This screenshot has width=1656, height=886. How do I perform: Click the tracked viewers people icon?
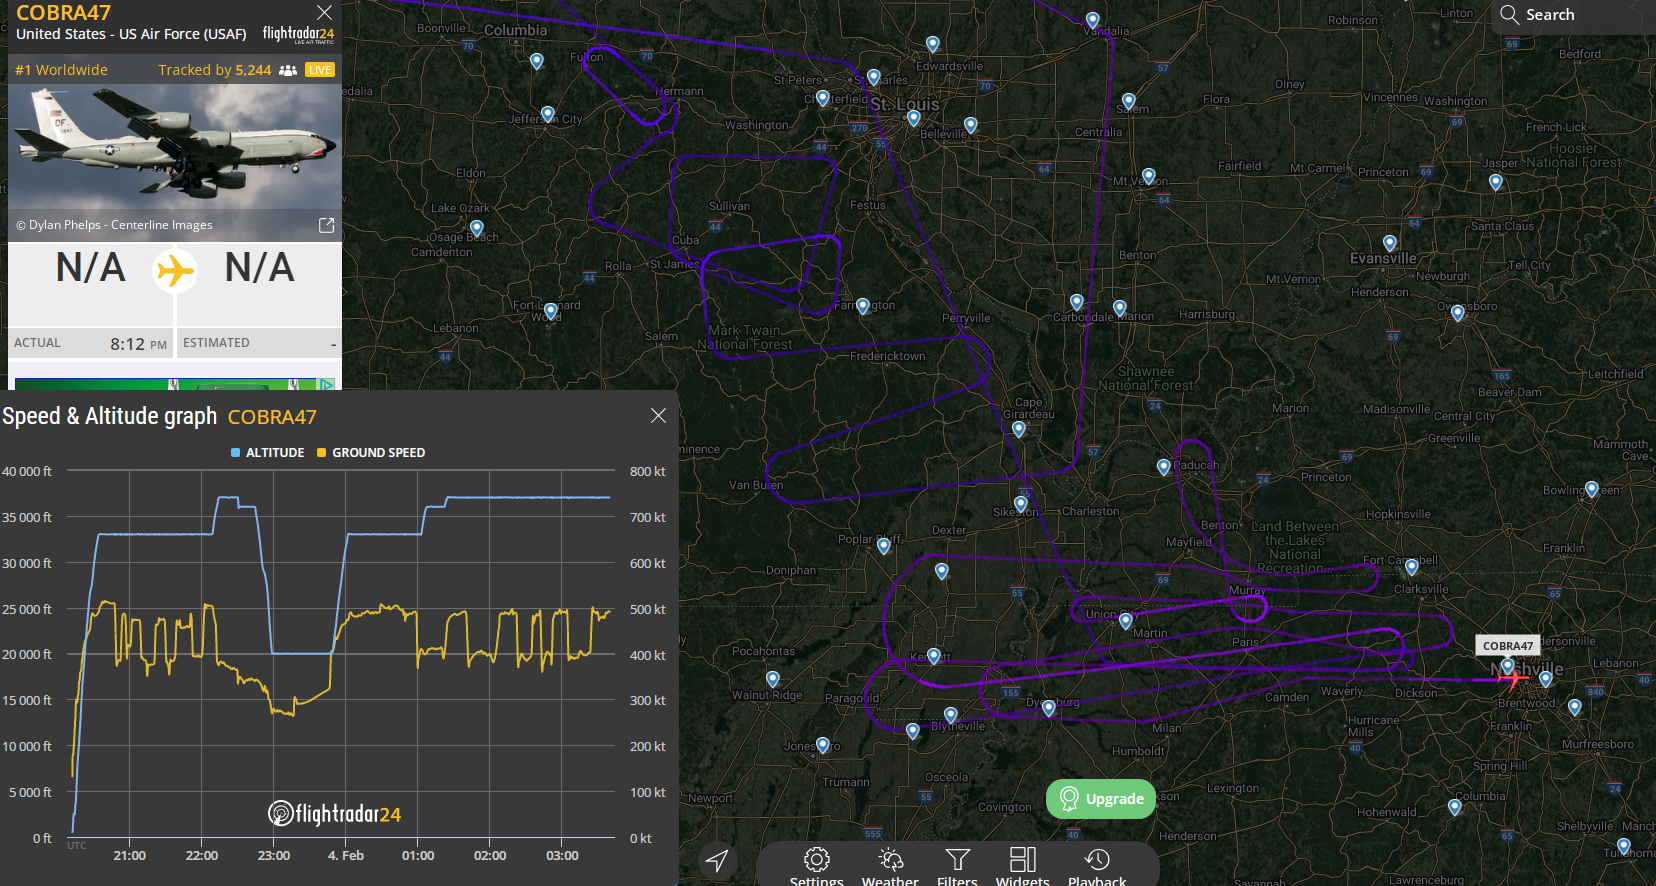[x=288, y=70]
